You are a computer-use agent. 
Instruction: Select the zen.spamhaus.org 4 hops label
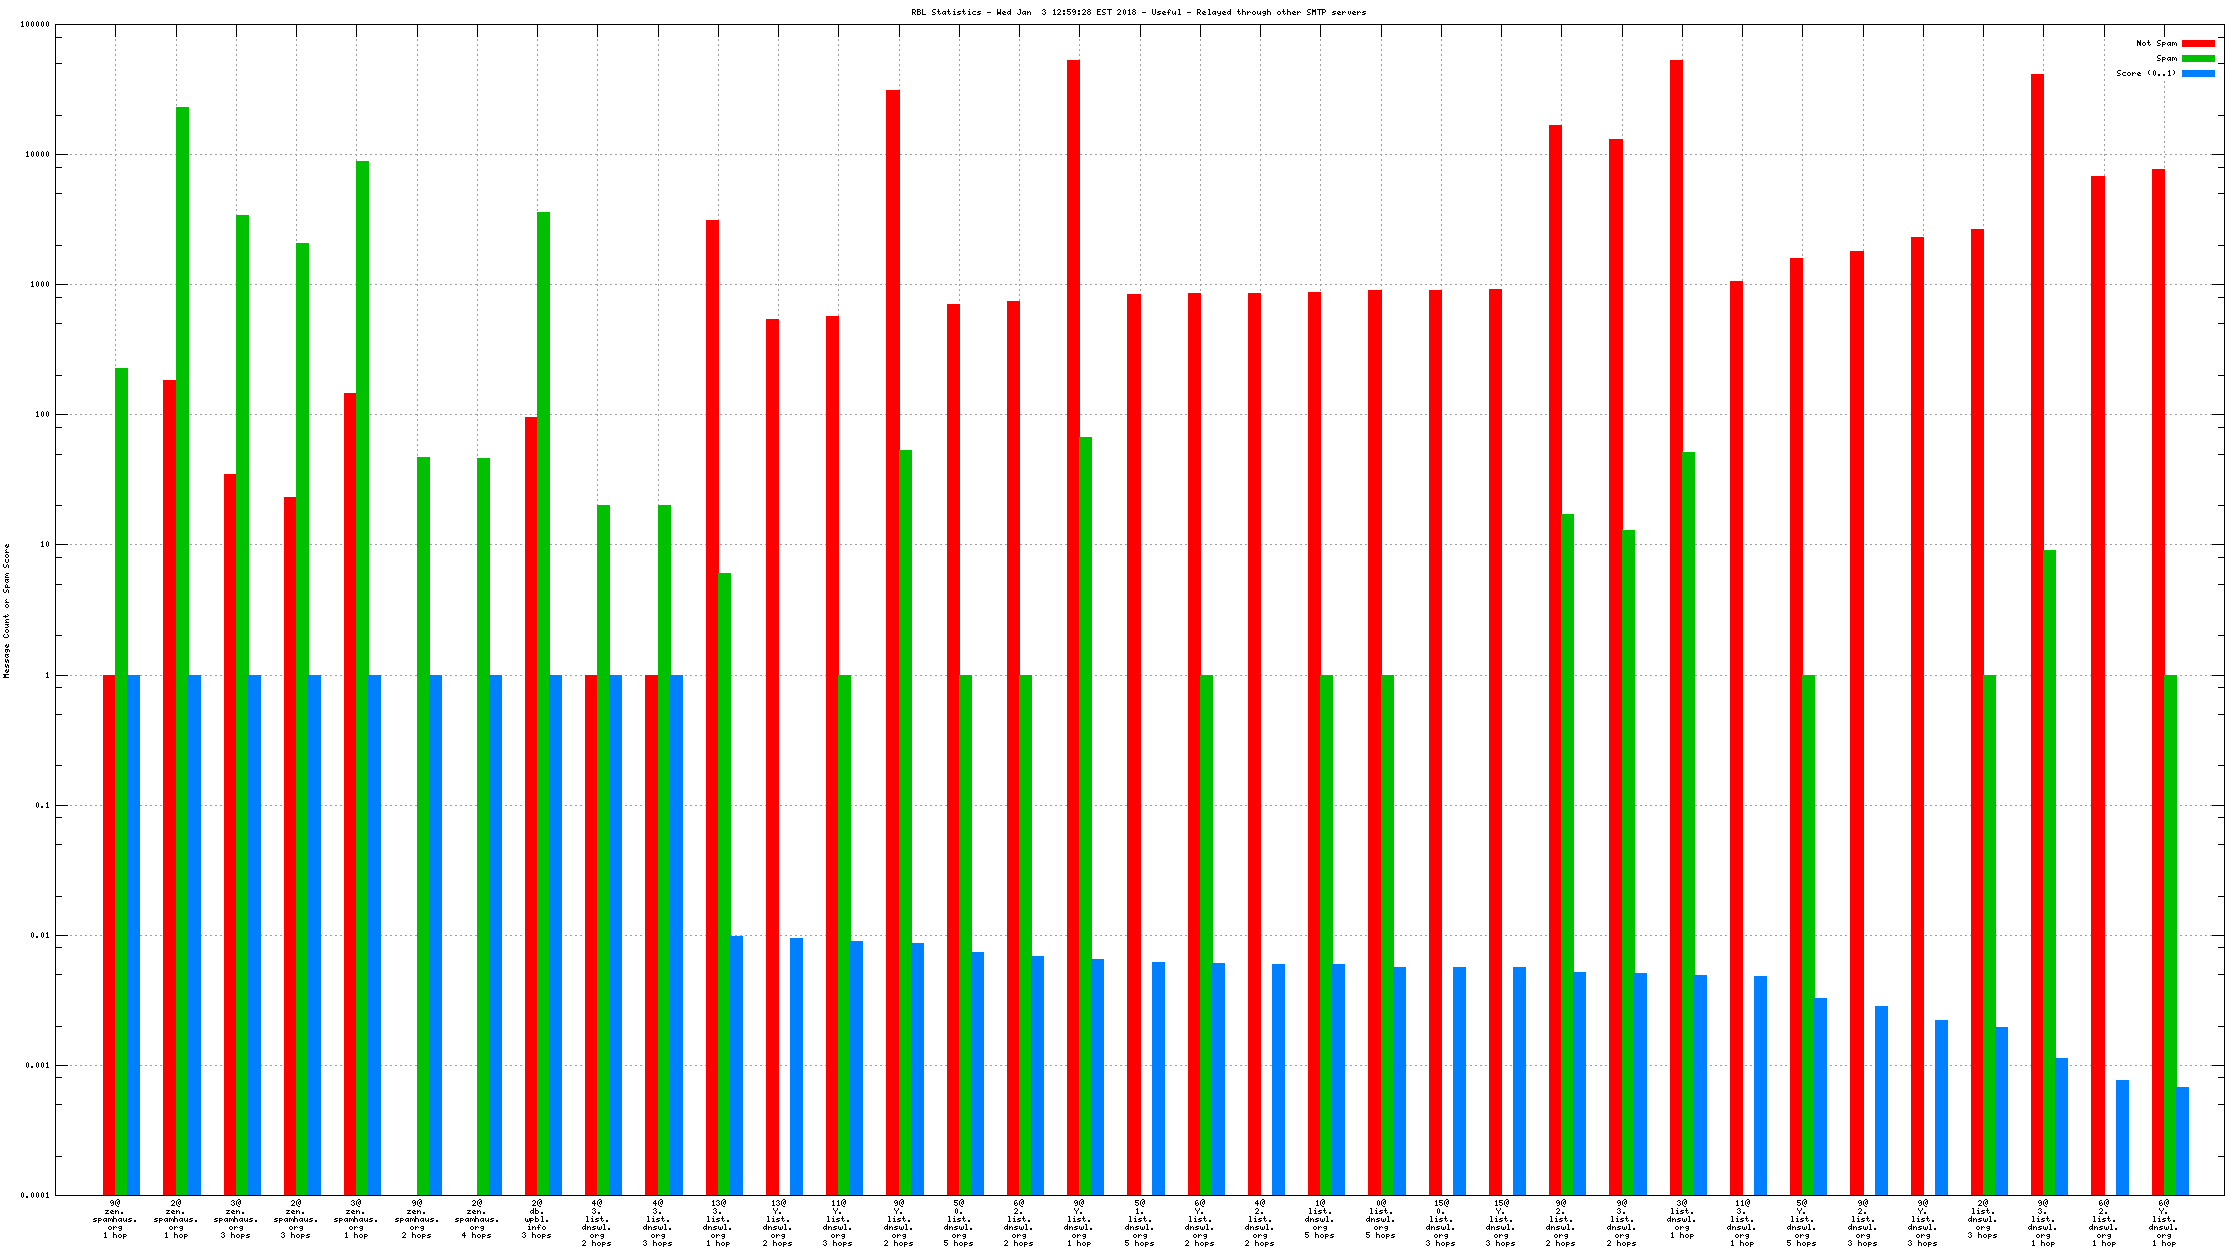477,1219
